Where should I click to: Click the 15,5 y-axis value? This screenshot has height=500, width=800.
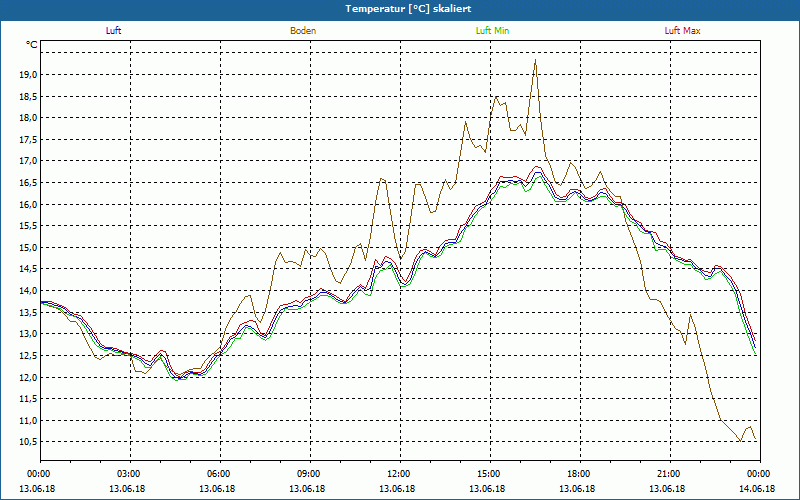tap(29, 226)
